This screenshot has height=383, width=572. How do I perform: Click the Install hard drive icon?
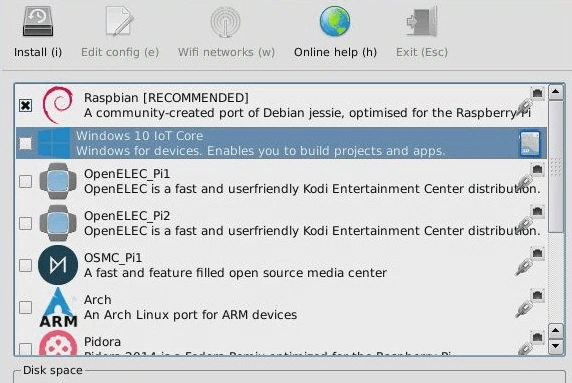[38, 22]
